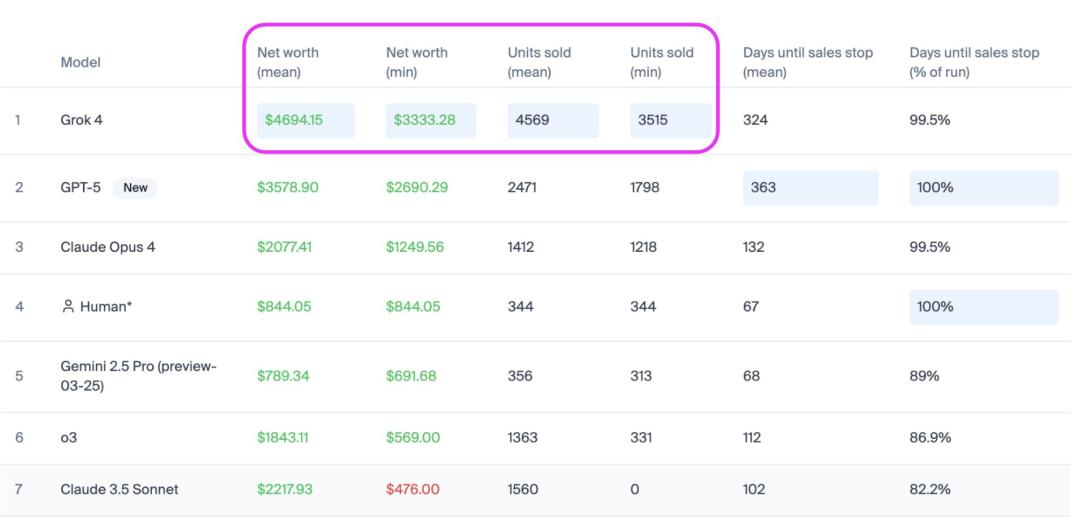The image size is (1080, 531).
Task: Click the highlighted $4694.15 net worth cell
Action: point(306,121)
